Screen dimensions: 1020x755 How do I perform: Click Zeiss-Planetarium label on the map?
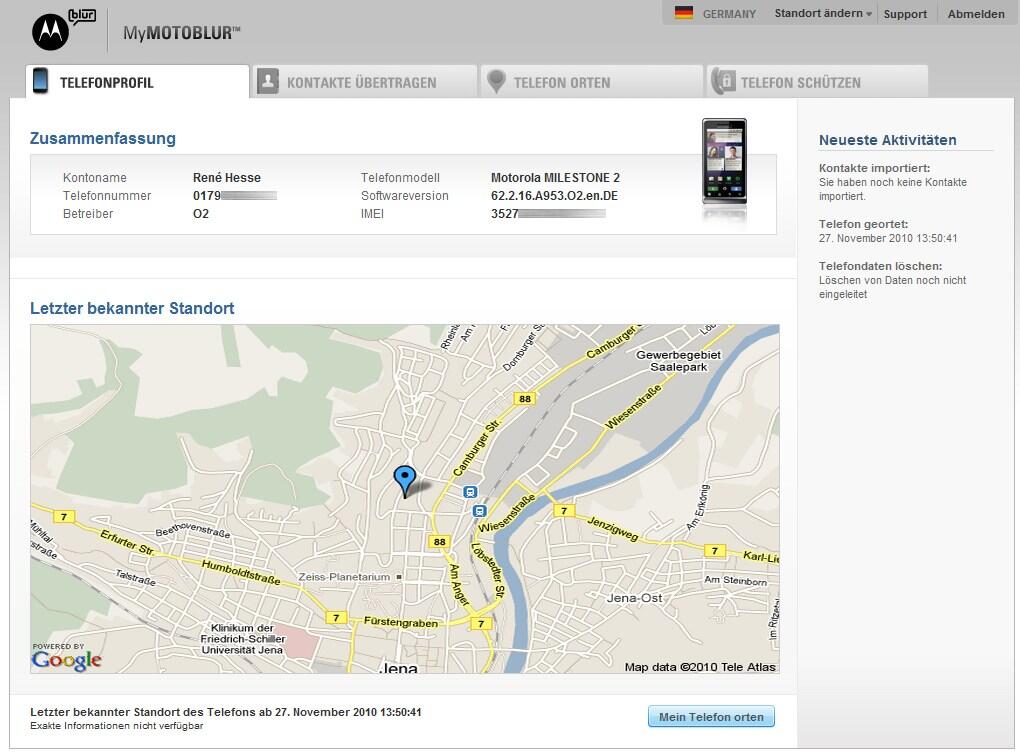(x=344, y=577)
